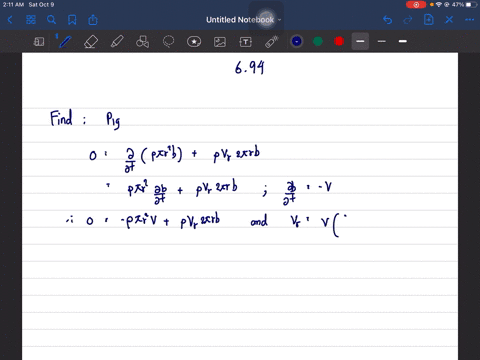Undo the last stroke
This screenshot has width=480, height=360.
(x=387, y=20)
